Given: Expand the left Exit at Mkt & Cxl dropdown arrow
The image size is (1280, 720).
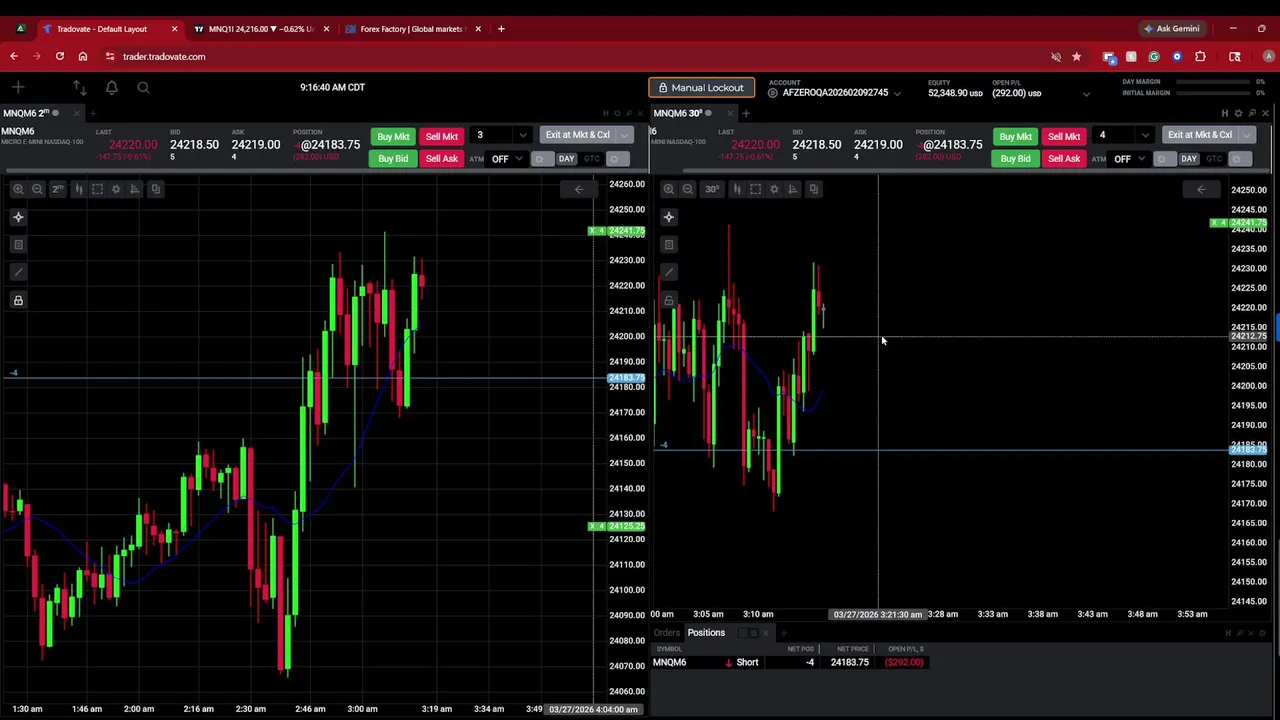Looking at the screenshot, I should pyautogui.click(x=624, y=135).
